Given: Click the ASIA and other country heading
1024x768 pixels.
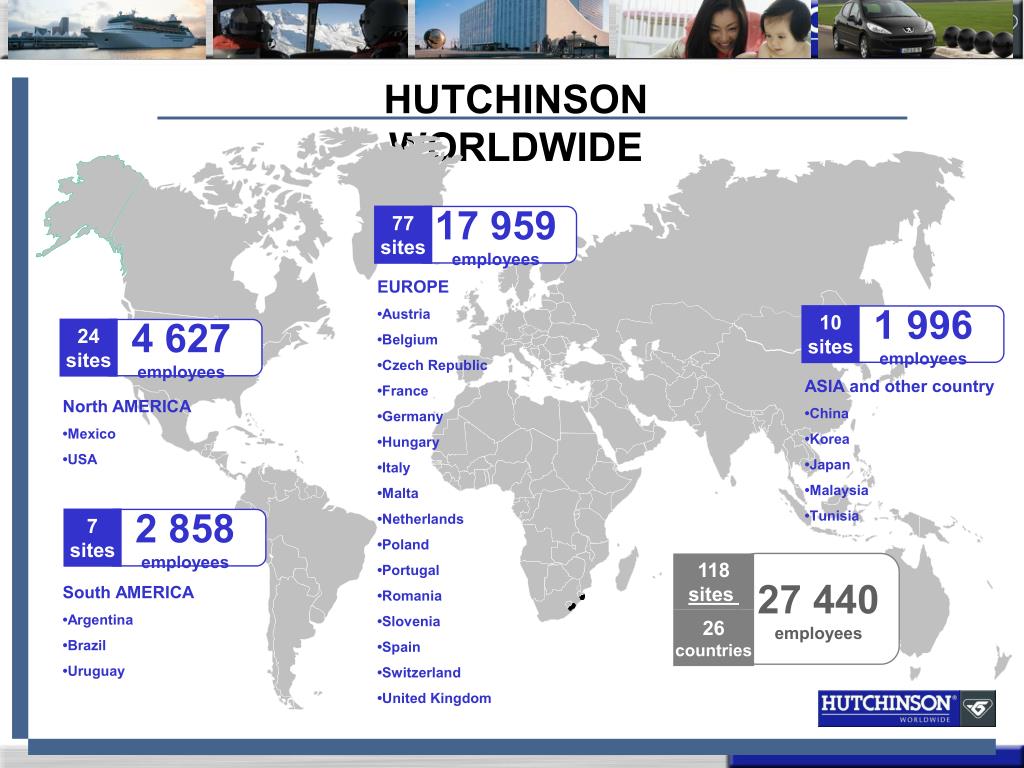Looking at the screenshot, I should coord(899,387).
